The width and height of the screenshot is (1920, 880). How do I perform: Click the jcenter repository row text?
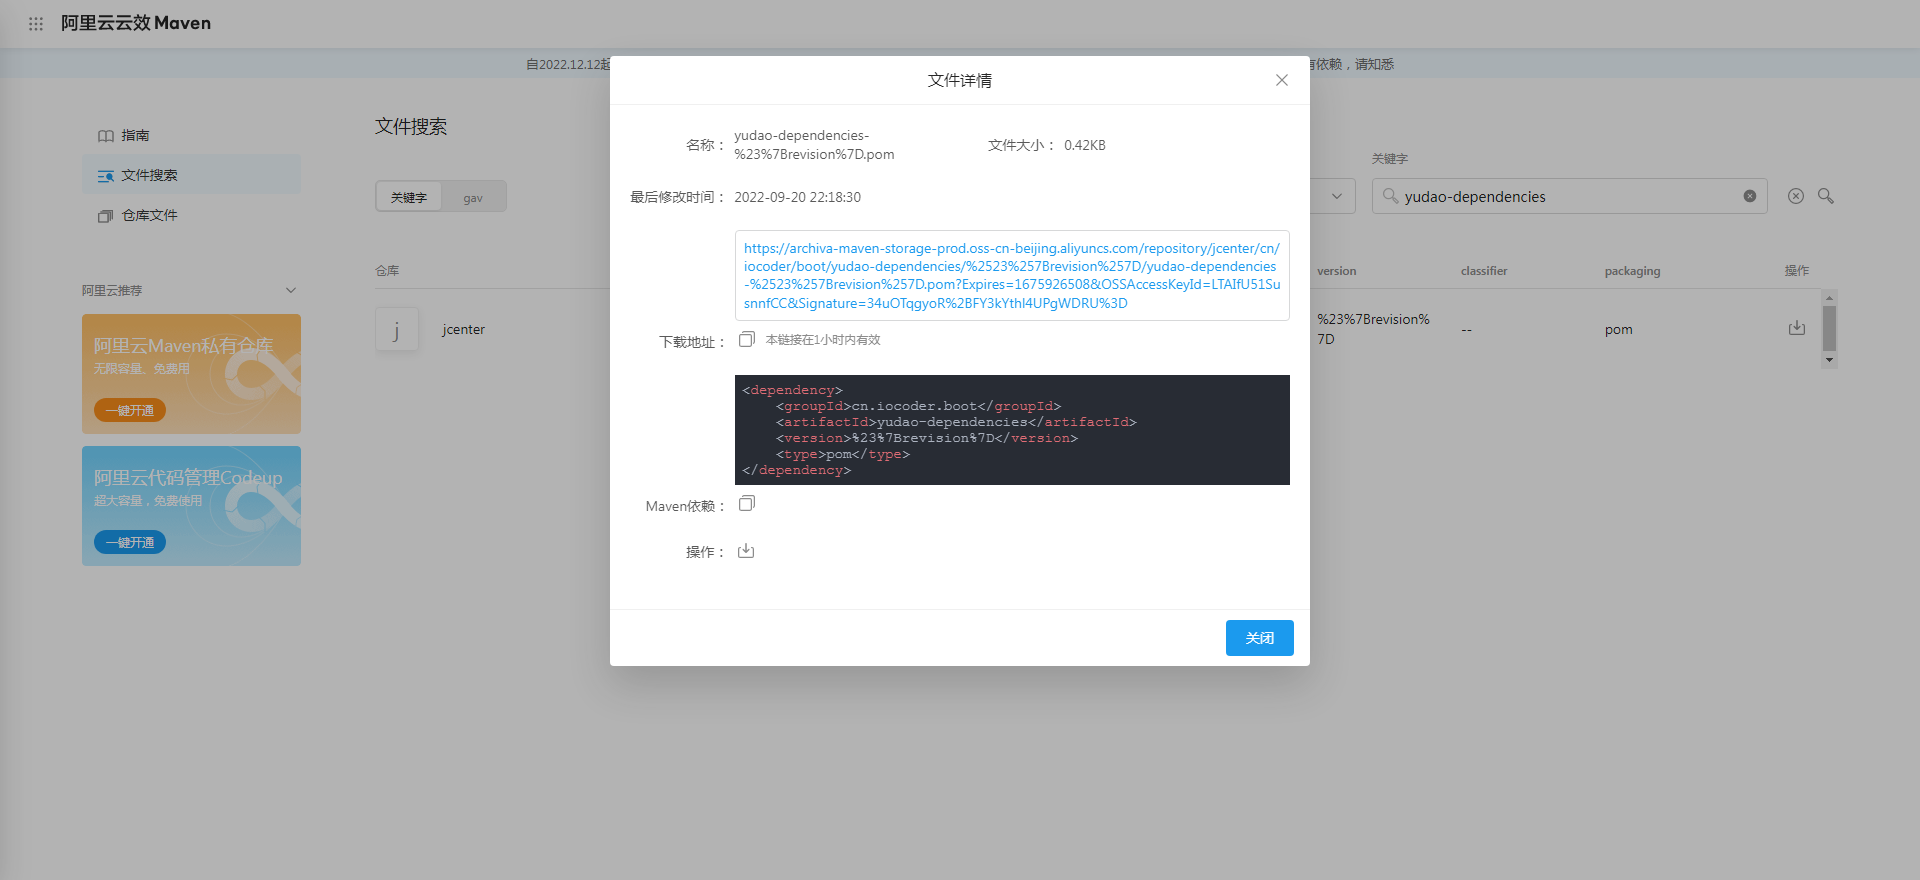[x=464, y=329]
